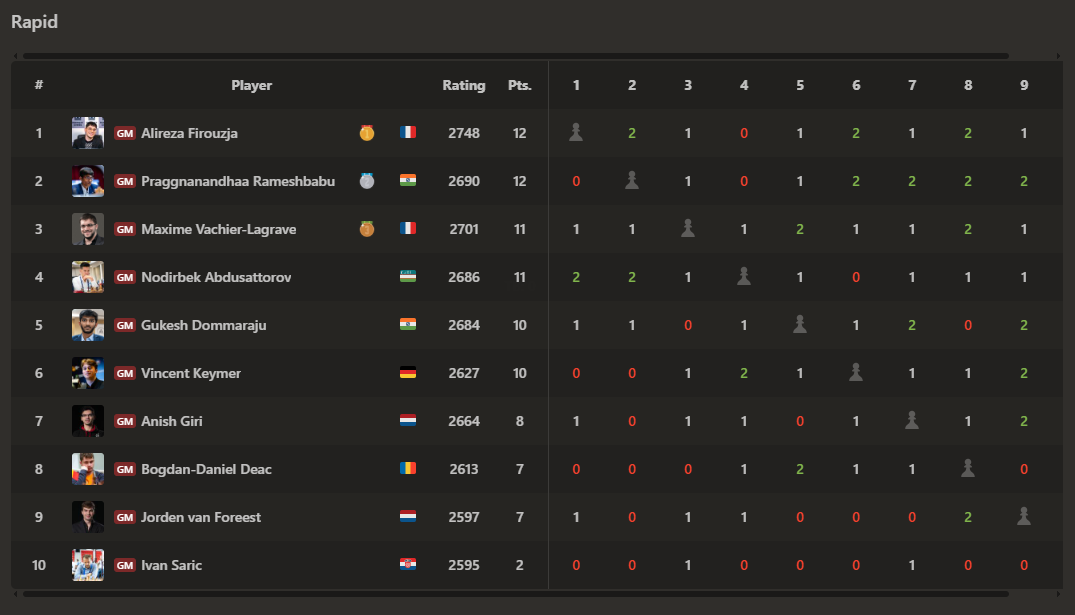Click the bottom scrollbar's right arrow
The image size is (1075, 615).
1058,594
